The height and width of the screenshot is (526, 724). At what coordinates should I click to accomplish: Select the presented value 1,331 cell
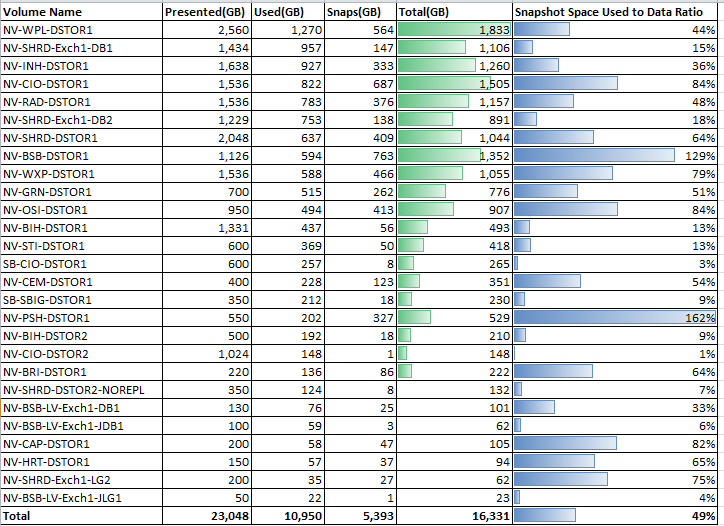207,228
